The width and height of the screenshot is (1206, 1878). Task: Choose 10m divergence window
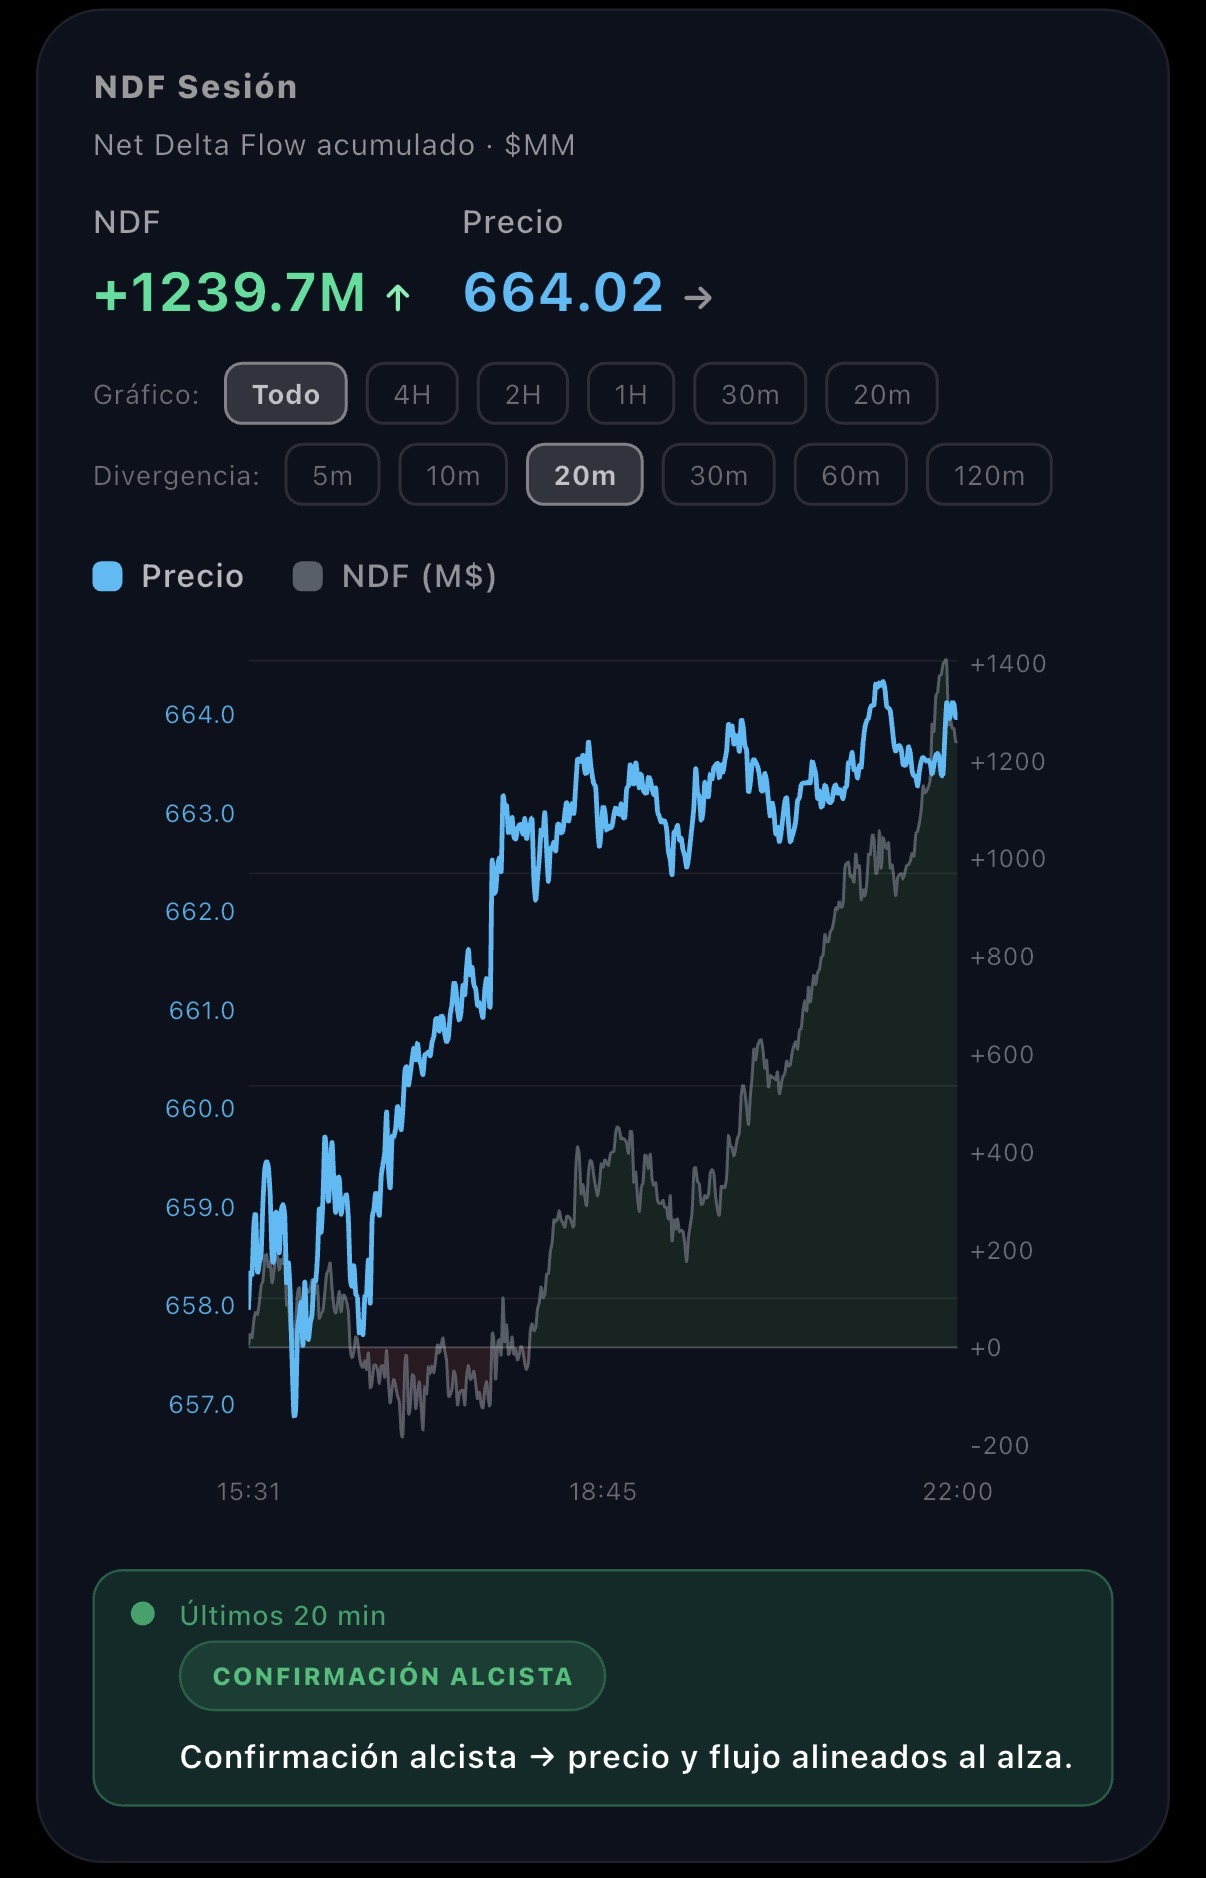(453, 475)
